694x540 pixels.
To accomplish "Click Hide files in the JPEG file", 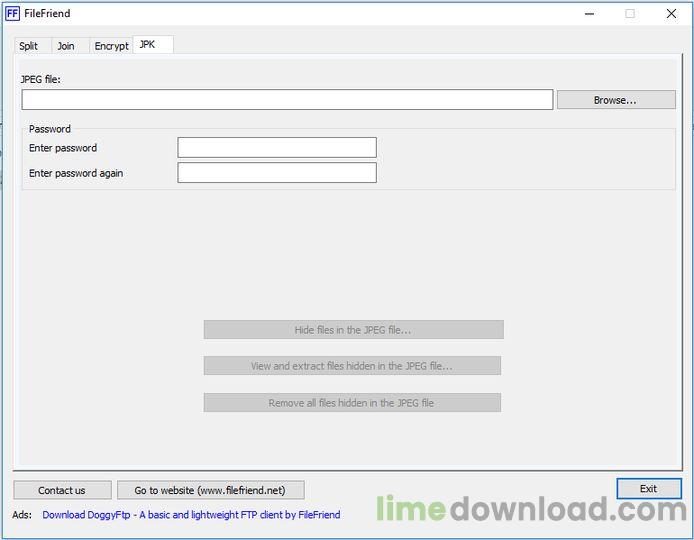I will (x=354, y=330).
